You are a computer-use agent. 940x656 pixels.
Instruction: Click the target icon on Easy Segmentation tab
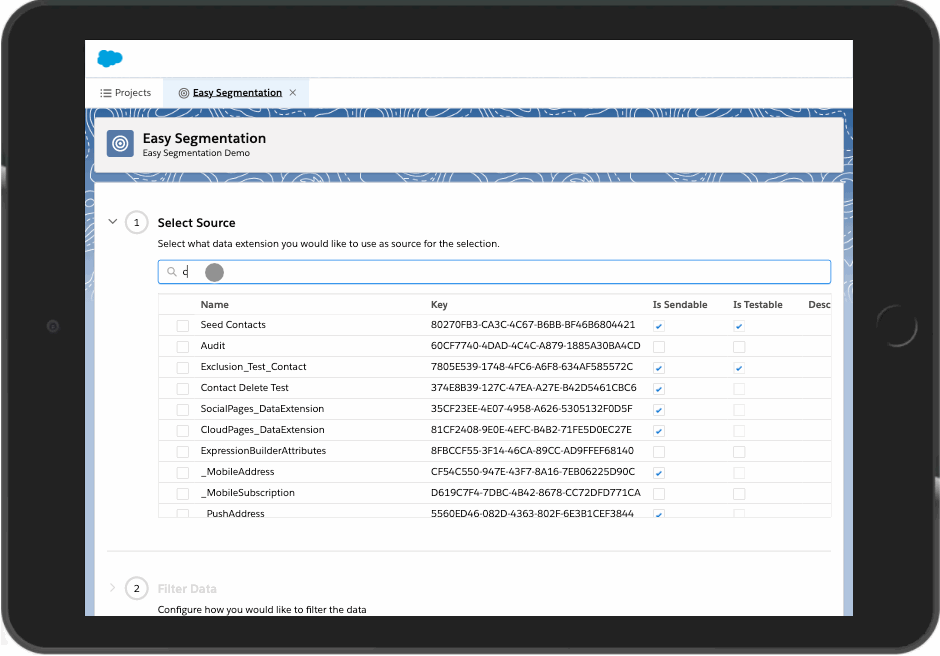[x=183, y=93]
